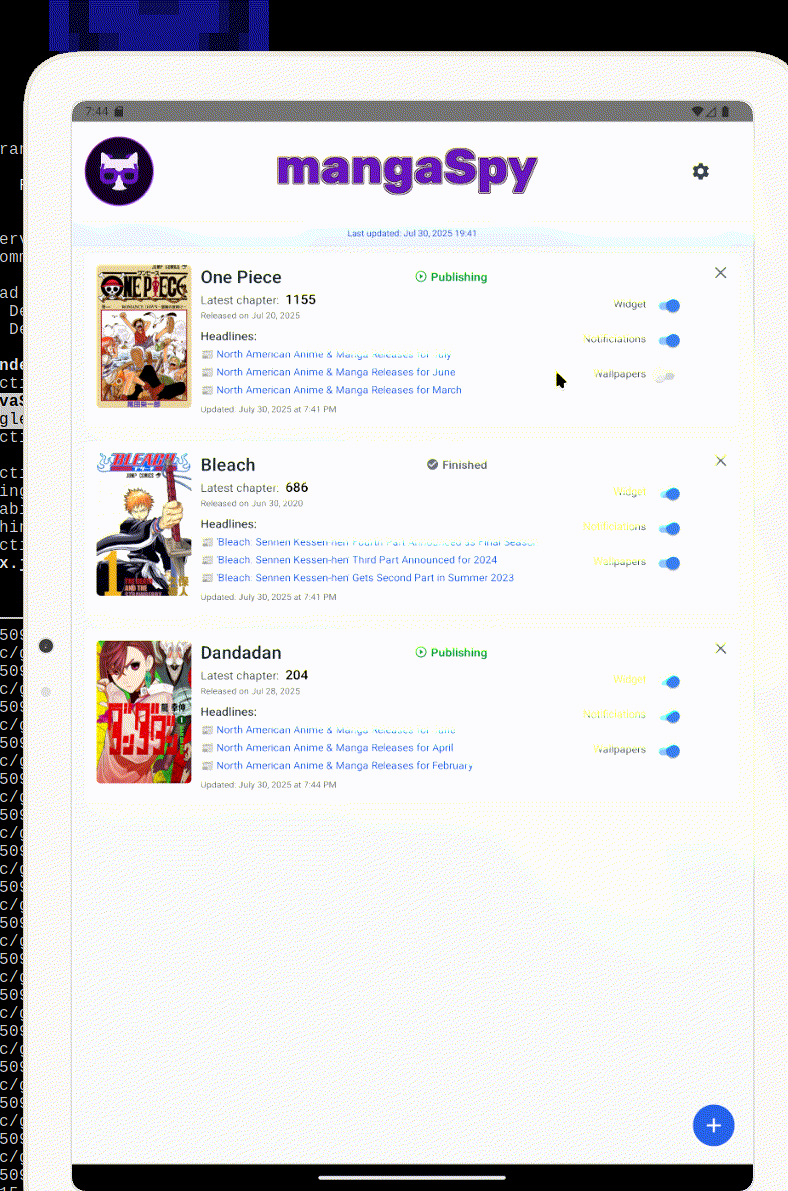The height and width of the screenshot is (1191, 788).
Task: Click the Publishing status icon on One Piece
Action: point(421,277)
